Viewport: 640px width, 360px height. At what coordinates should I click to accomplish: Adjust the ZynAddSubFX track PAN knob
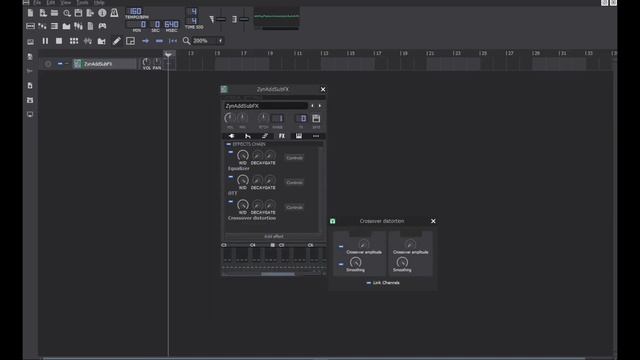pyautogui.click(x=157, y=62)
